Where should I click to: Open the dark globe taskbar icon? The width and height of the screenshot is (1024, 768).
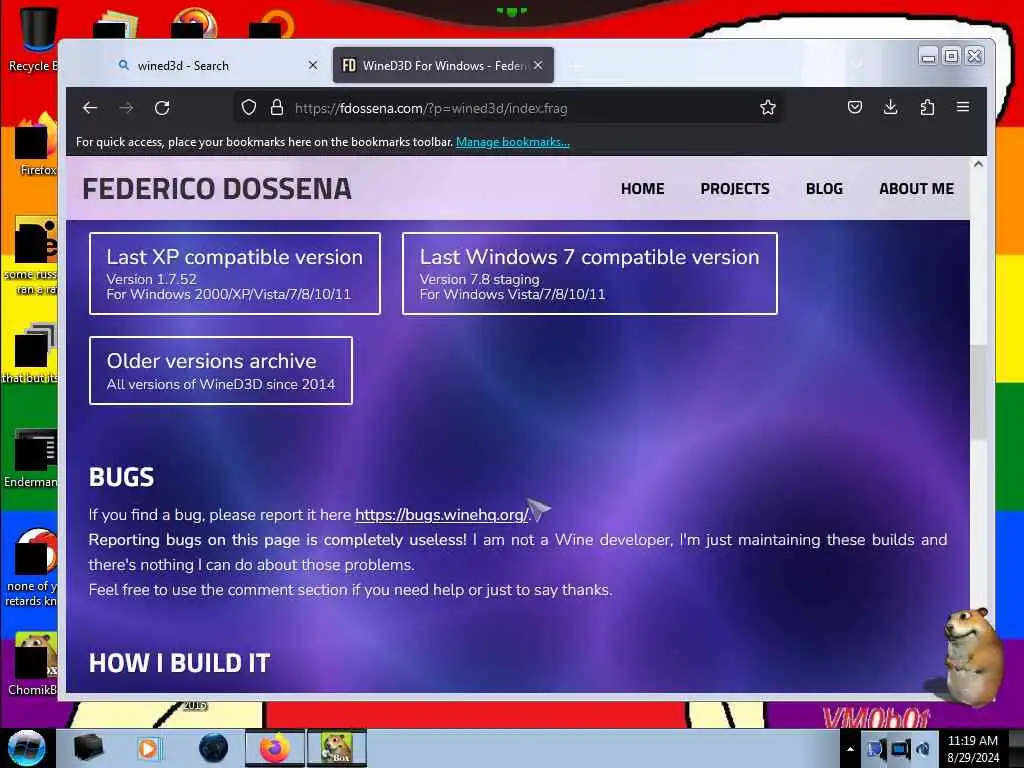click(214, 748)
